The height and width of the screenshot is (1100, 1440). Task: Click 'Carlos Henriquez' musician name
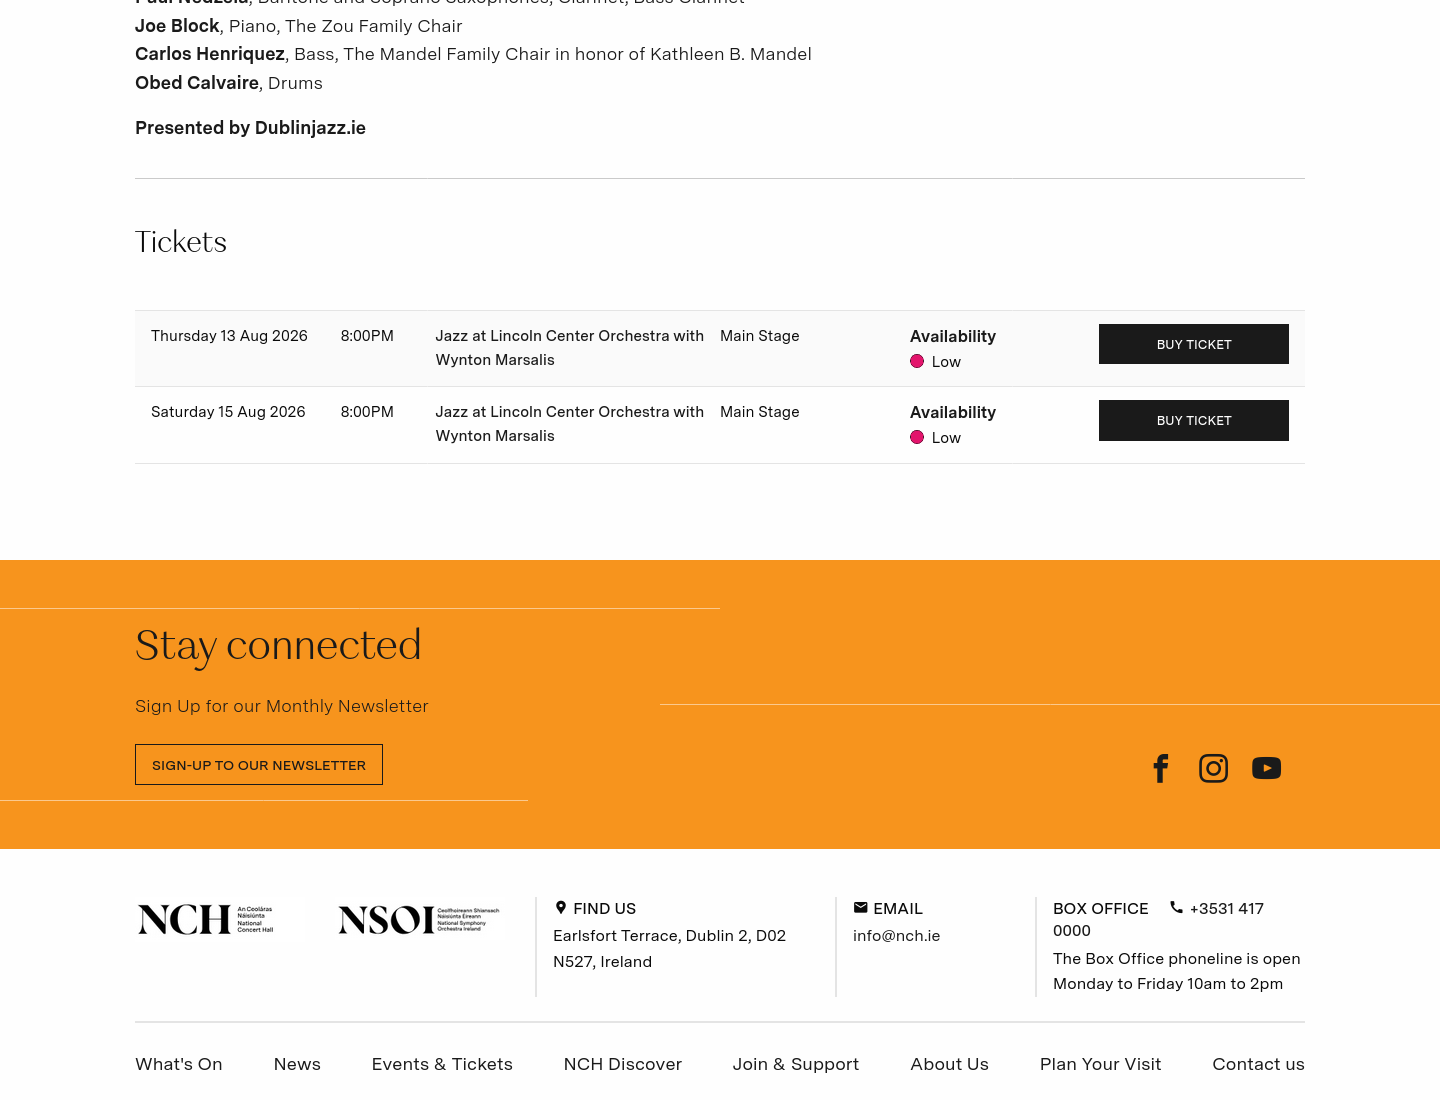coord(210,54)
